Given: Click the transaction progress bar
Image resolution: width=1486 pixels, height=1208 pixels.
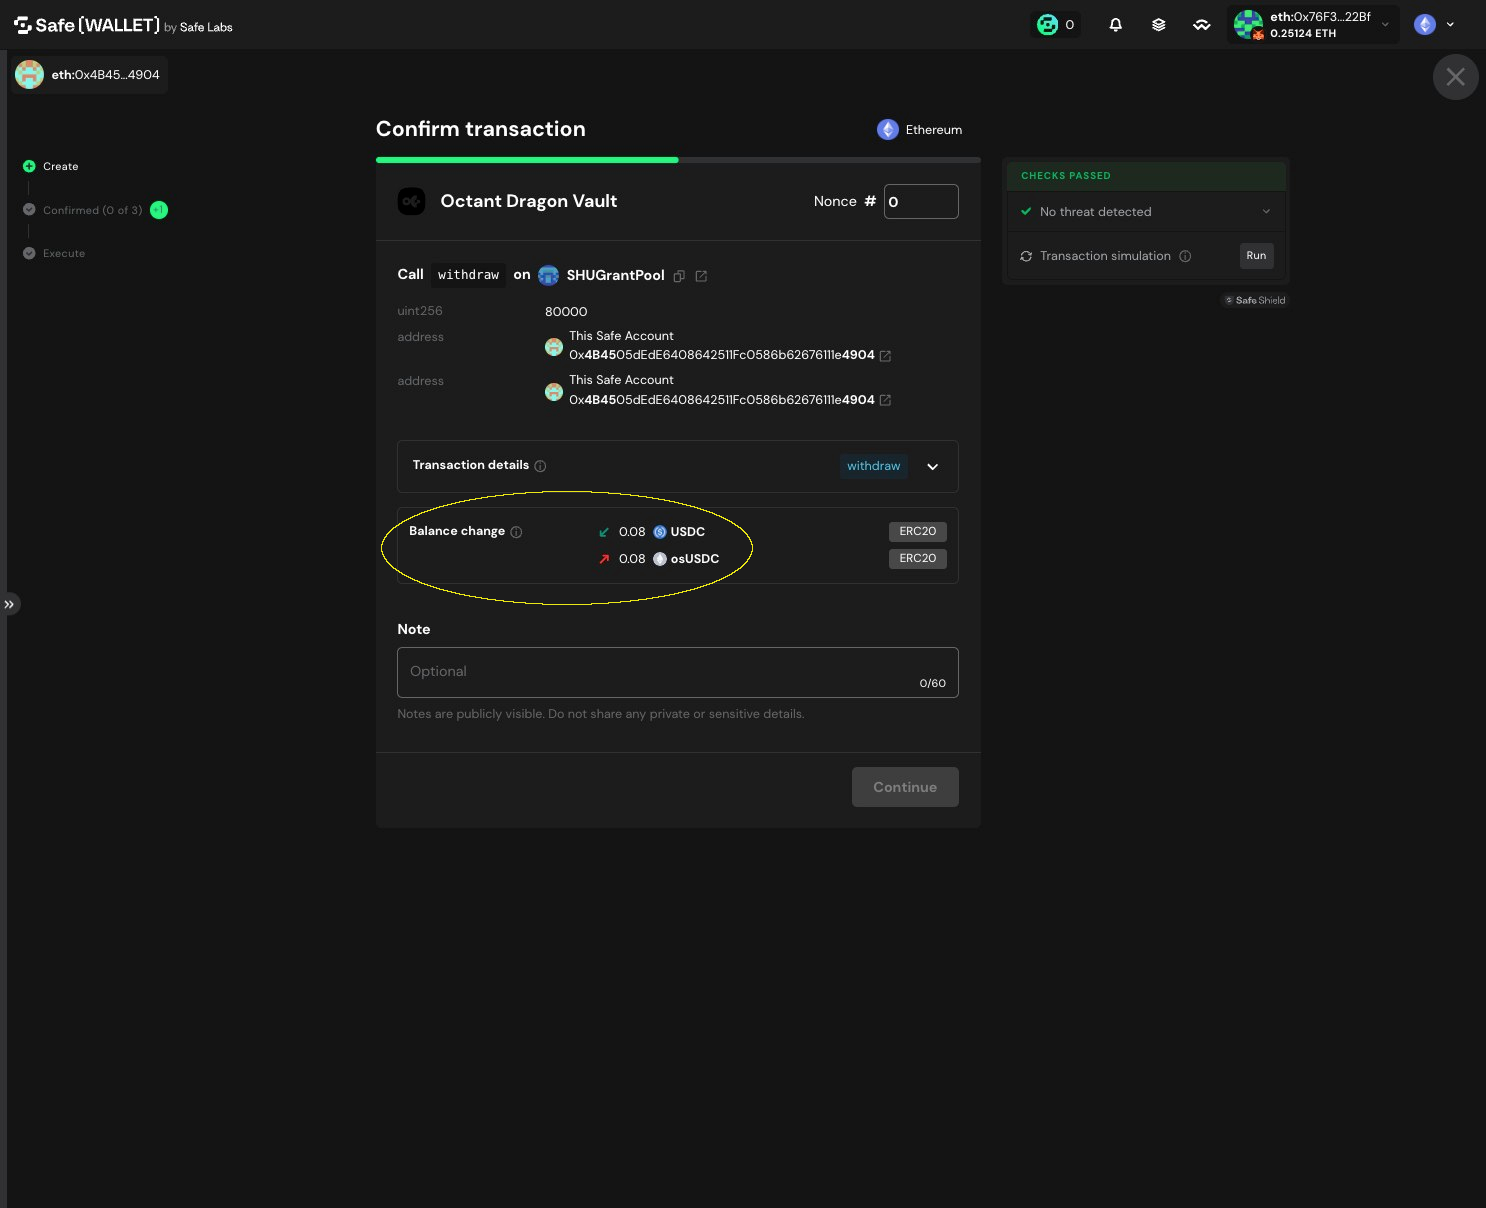Looking at the screenshot, I should (x=678, y=160).
